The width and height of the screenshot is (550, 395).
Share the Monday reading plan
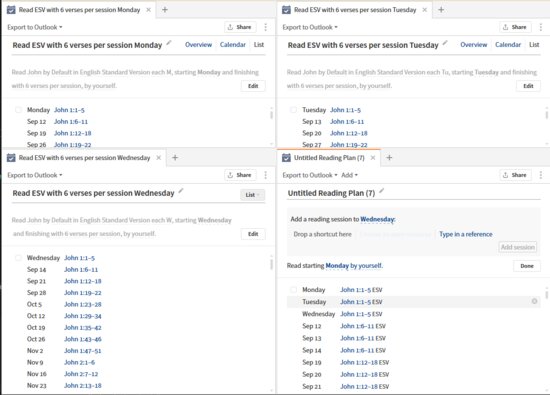tap(240, 27)
